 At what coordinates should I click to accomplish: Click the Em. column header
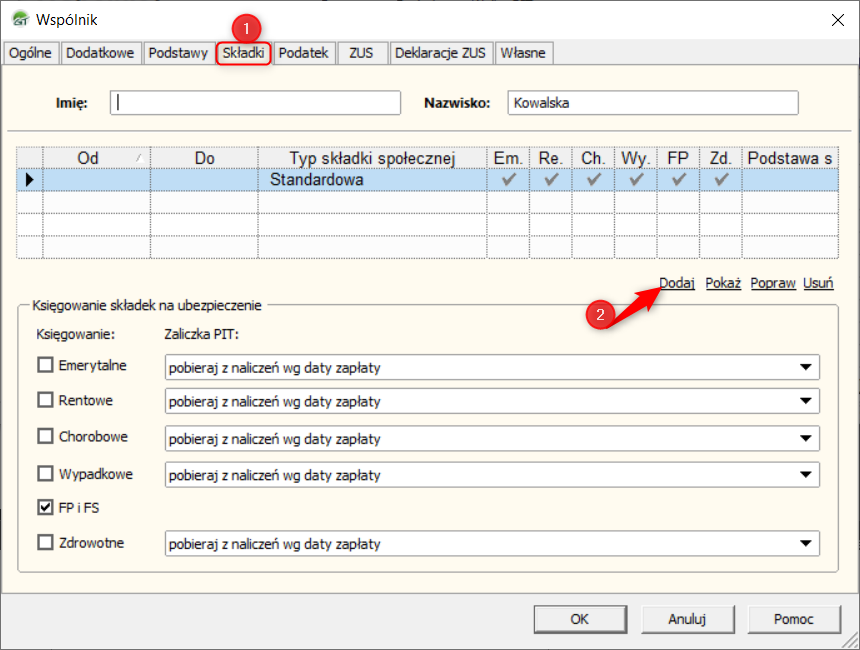click(x=508, y=158)
